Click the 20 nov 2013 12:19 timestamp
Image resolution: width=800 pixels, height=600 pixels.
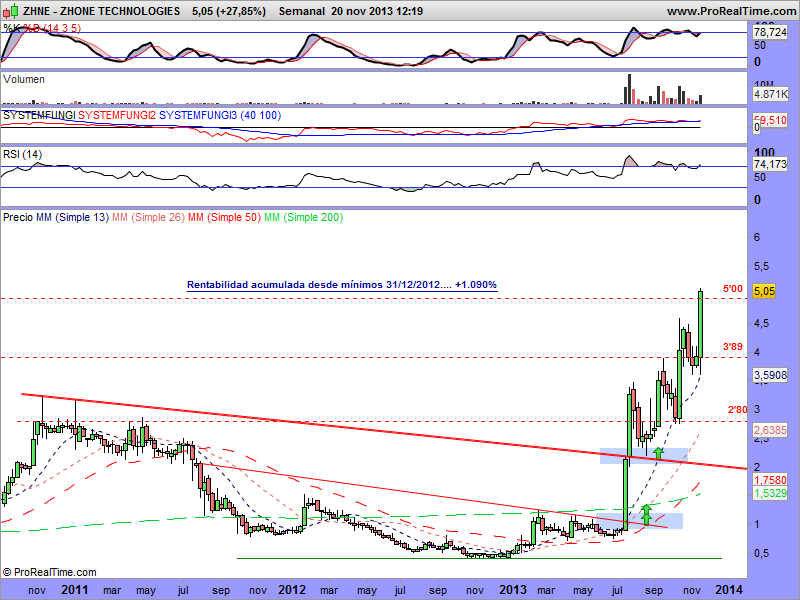tap(377, 11)
